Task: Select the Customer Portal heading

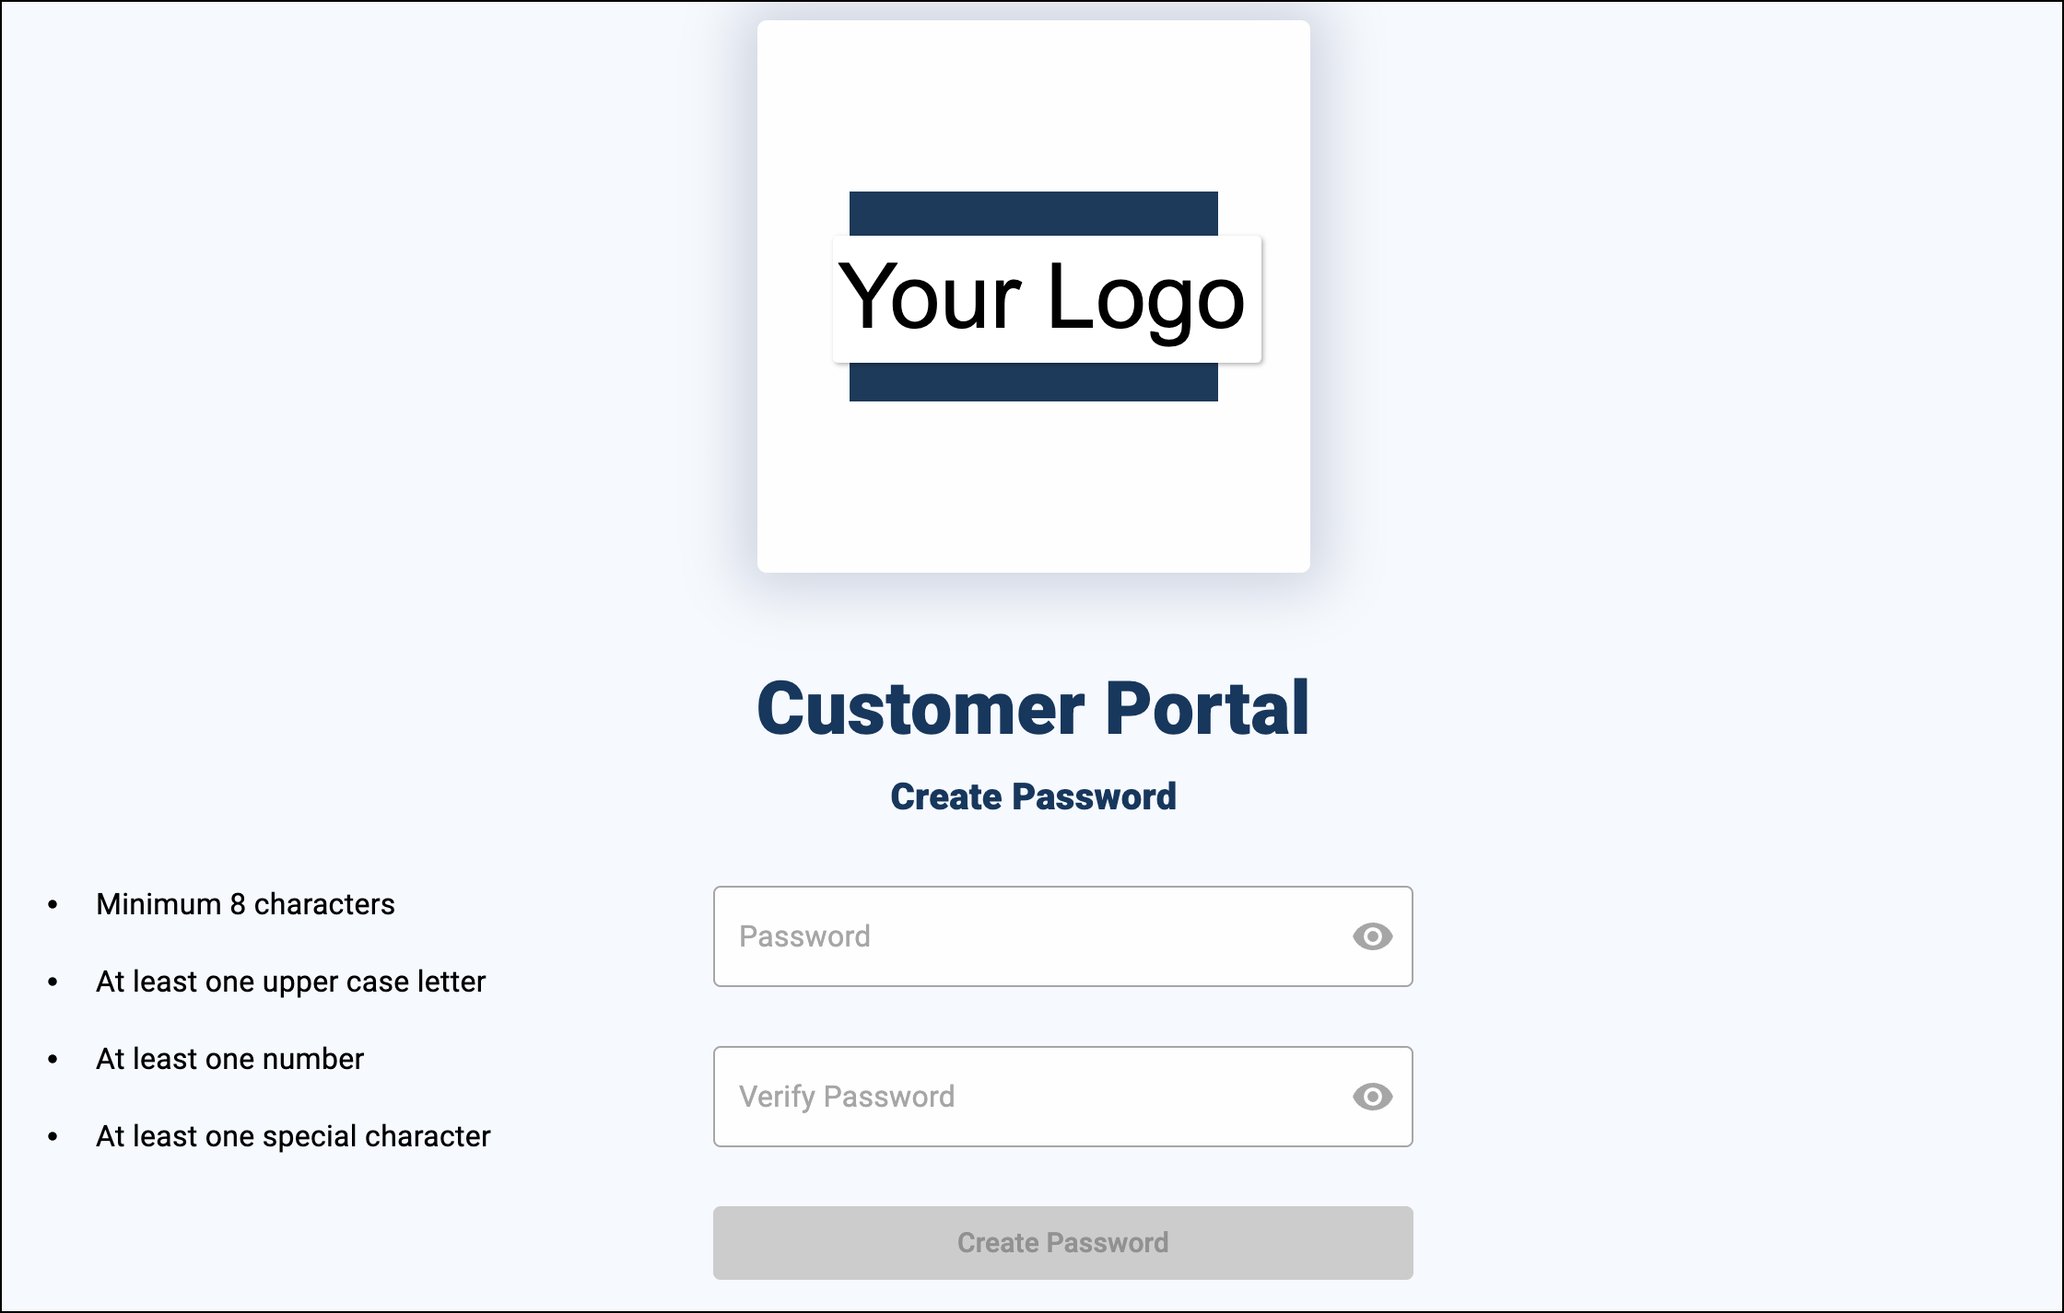Action: (1033, 708)
